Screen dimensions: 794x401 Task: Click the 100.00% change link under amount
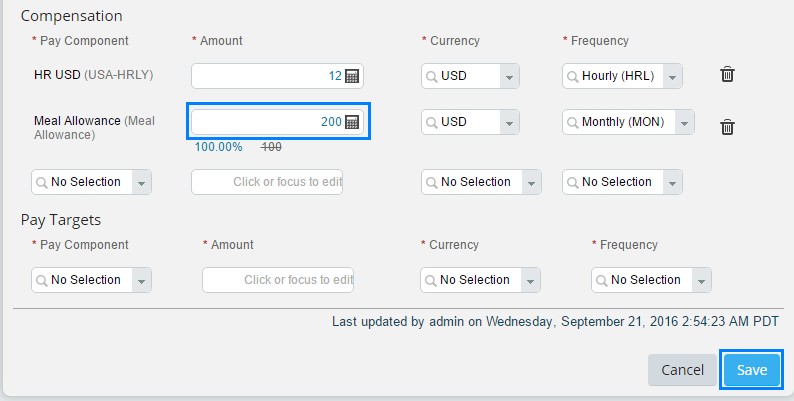coord(219,147)
